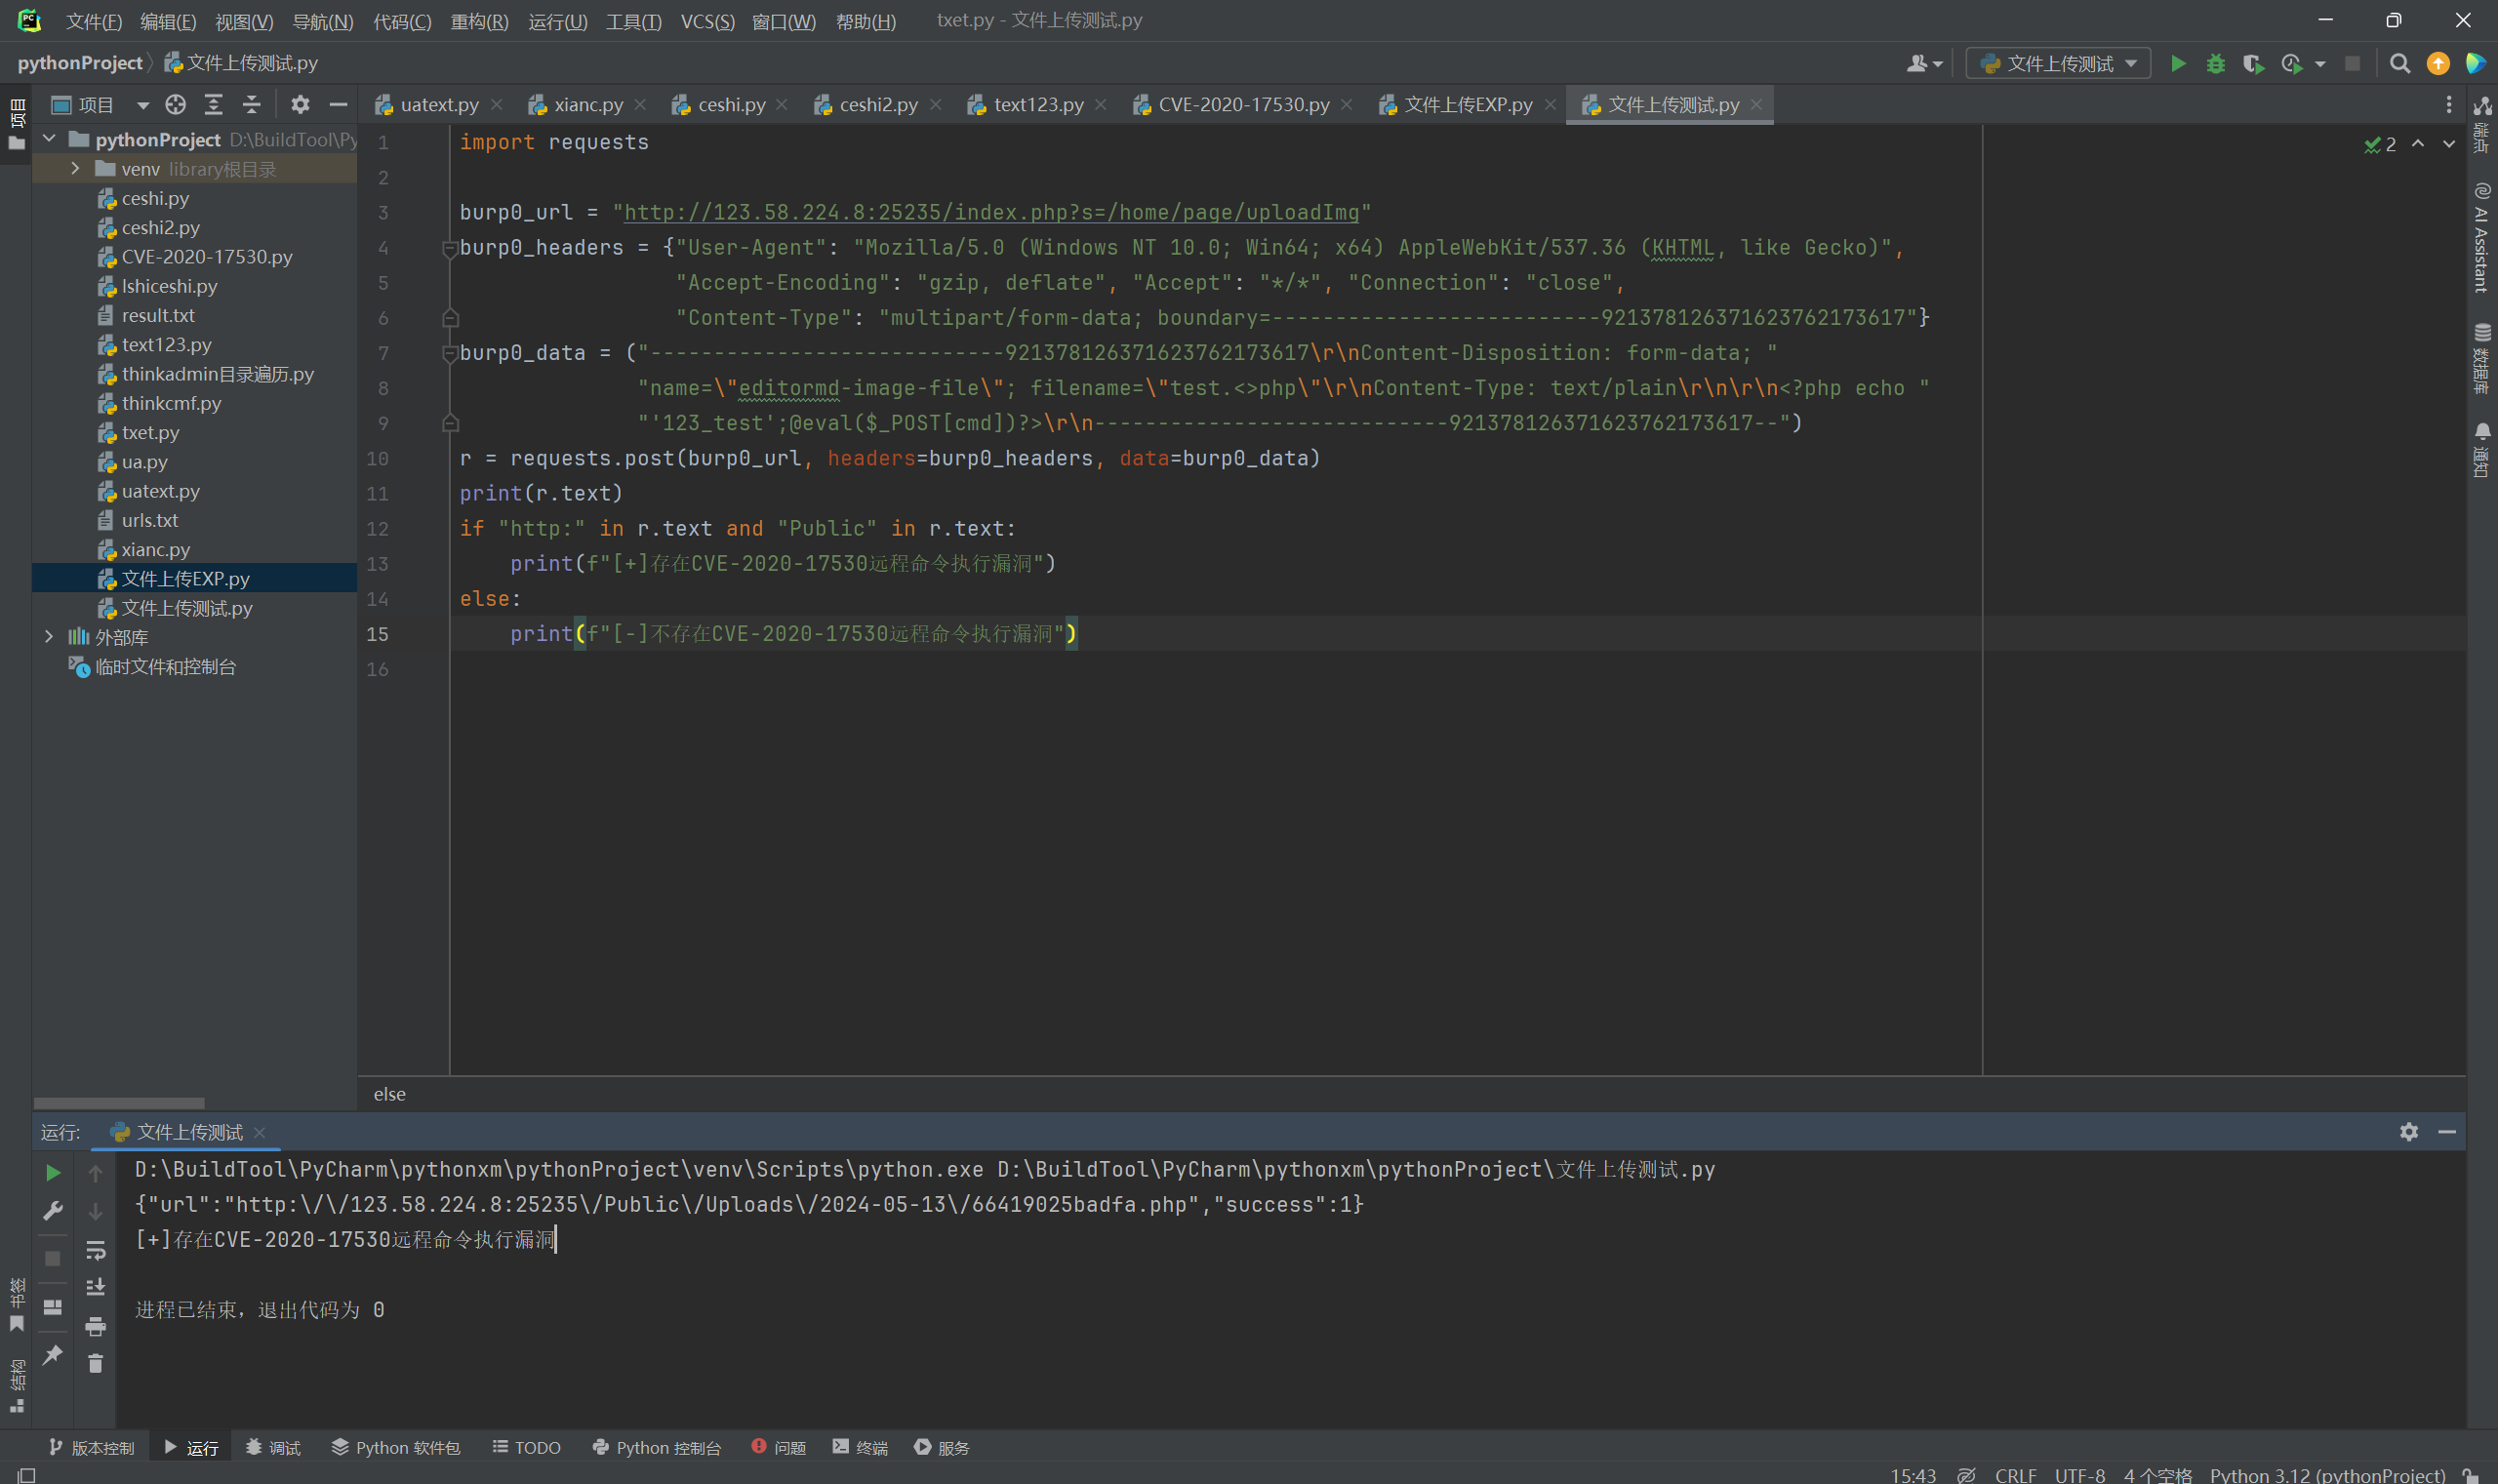Click the 'else' breadcrumb below editor
The image size is (2498, 1484).
click(x=389, y=1094)
